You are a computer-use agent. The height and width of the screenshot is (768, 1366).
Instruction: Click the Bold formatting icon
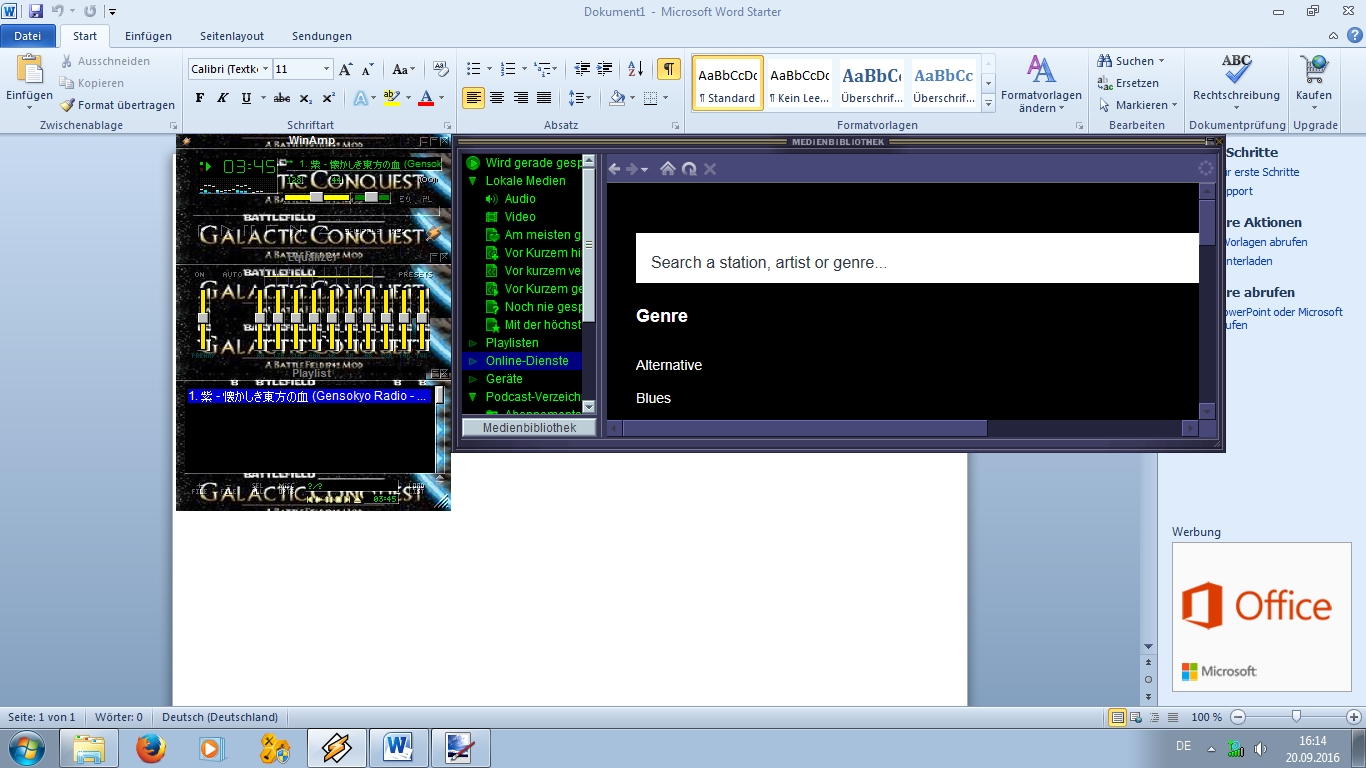pos(199,98)
